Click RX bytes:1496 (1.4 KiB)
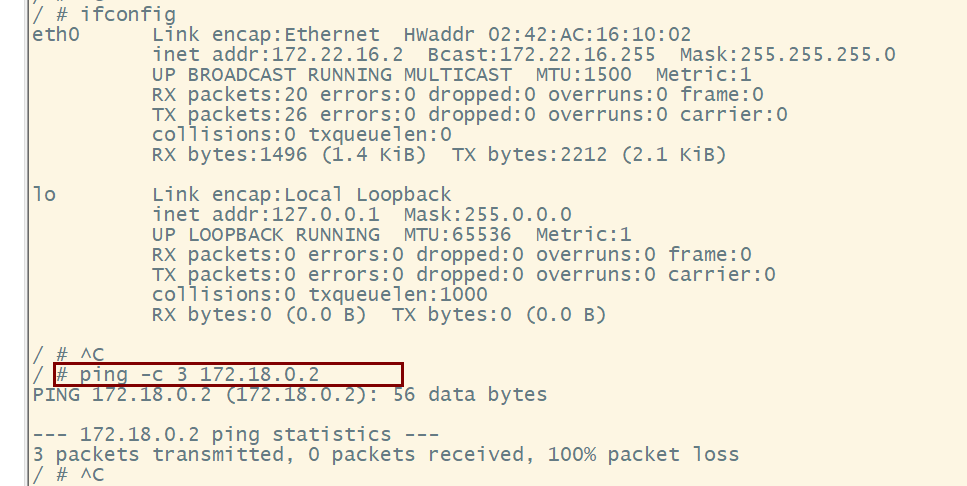This screenshot has height=486, width=967. (289, 154)
